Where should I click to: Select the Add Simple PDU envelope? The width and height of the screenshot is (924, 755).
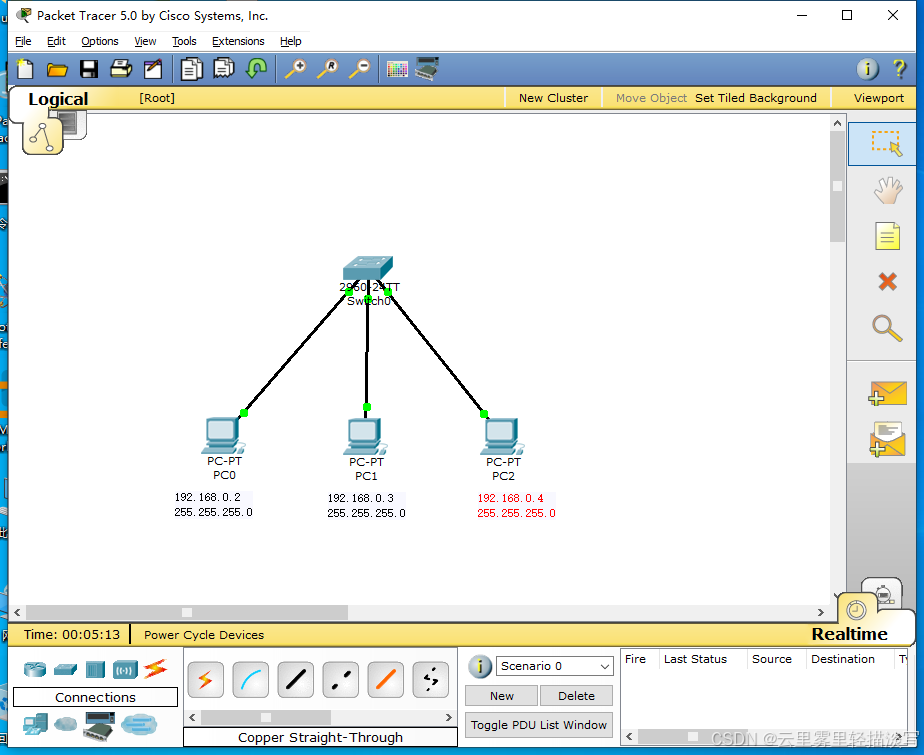click(887, 393)
